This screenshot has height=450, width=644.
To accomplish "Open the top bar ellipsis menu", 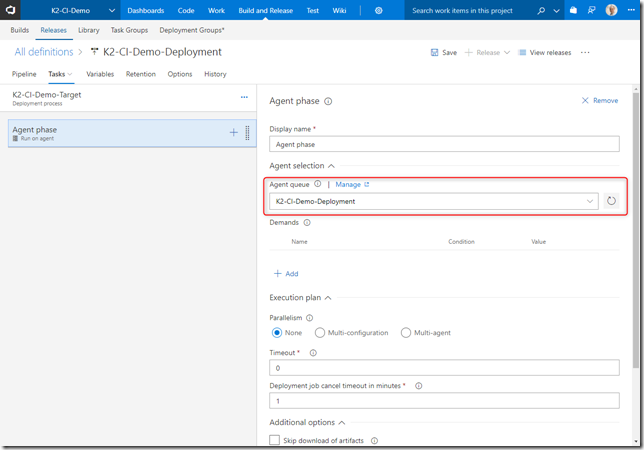I will click(x=631, y=10).
